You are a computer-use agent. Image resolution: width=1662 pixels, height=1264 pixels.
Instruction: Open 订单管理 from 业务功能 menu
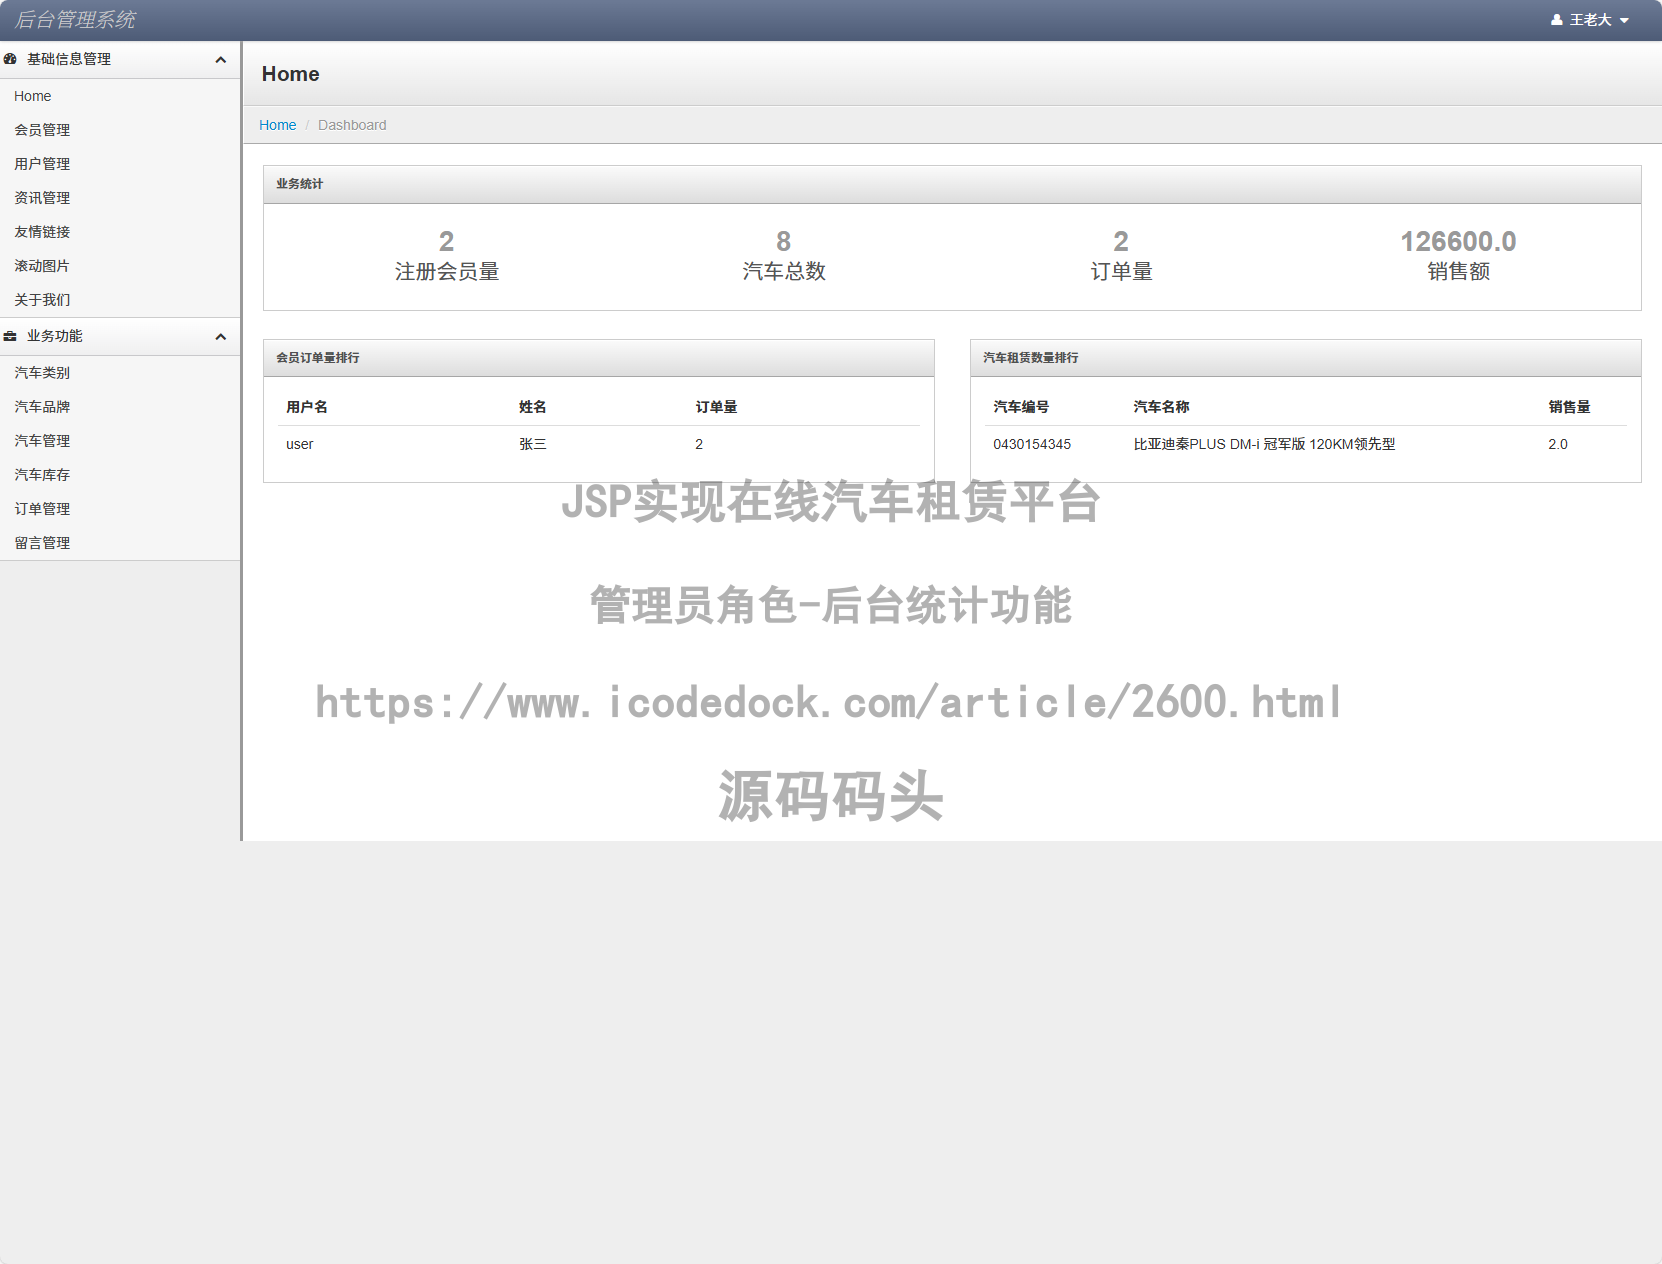[x=42, y=509]
